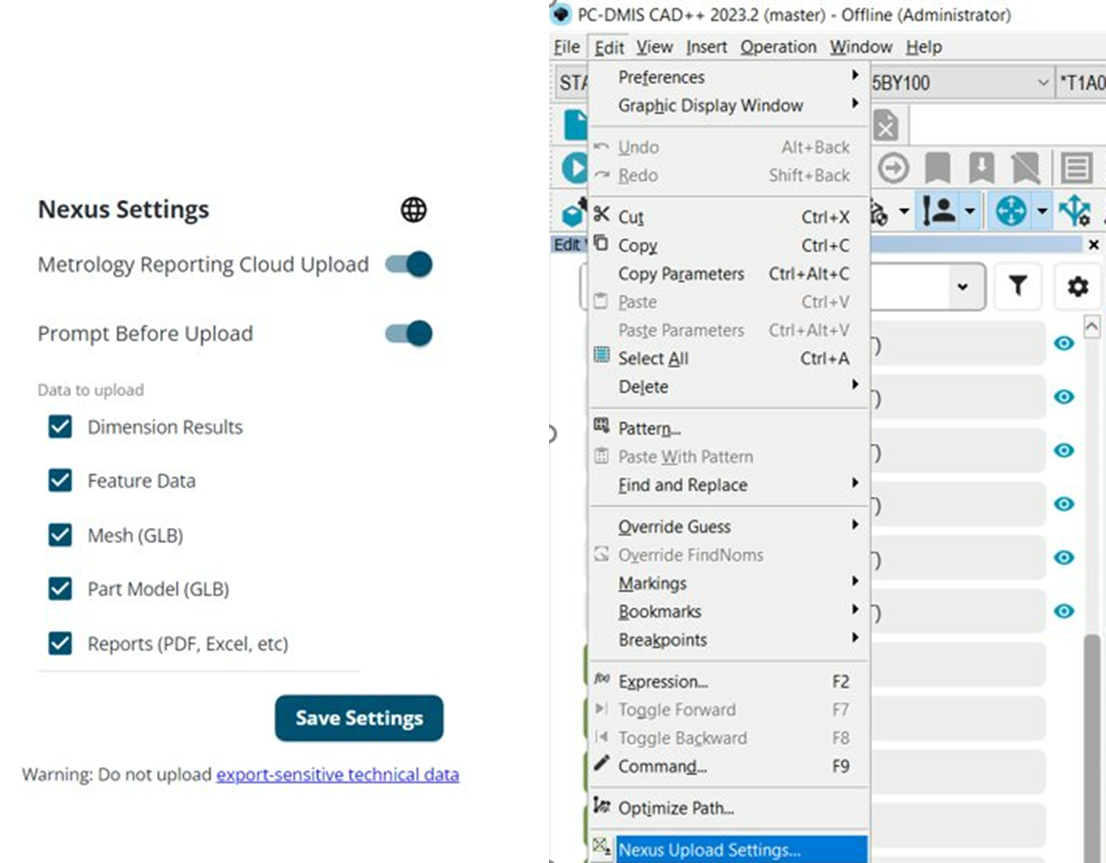
Task: Open the Help menu
Action: point(923,47)
